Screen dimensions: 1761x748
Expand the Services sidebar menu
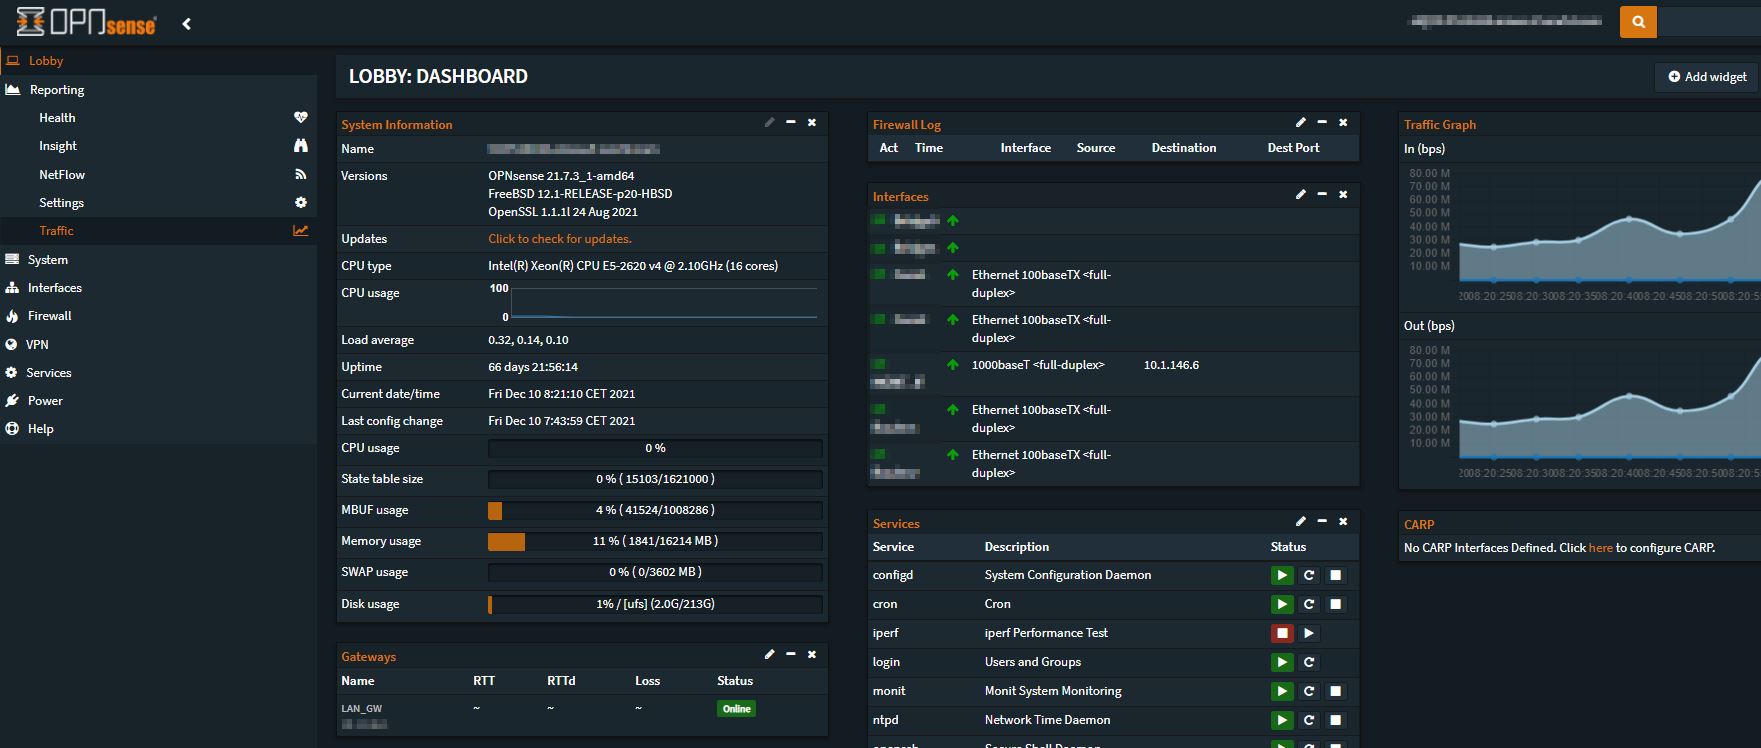coord(158,372)
